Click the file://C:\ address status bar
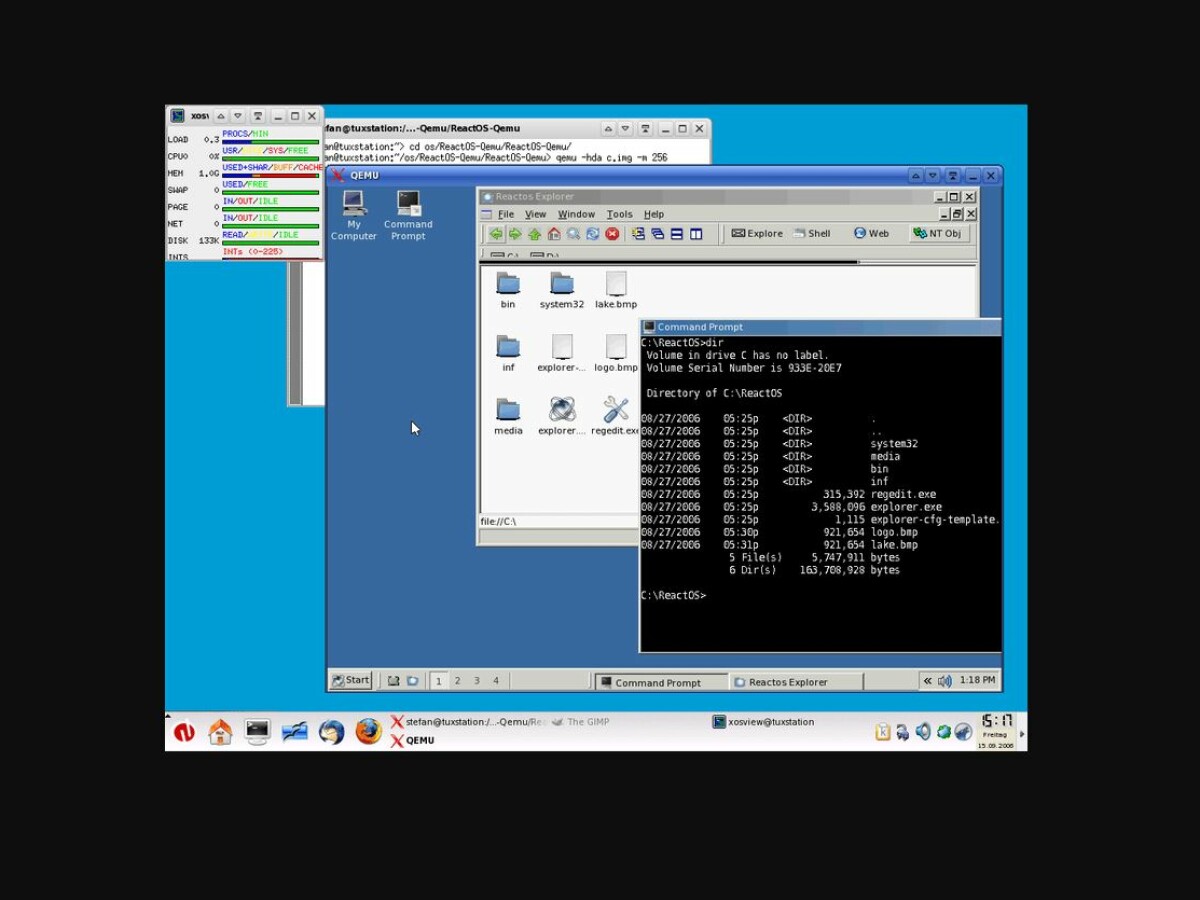This screenshot has height=900, width=1200. pyautogui.click(x=558, y=521)
